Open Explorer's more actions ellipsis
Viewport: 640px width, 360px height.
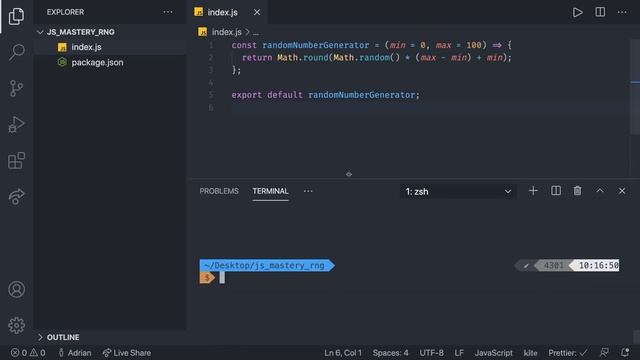pyautogui.click(x=168, y=12)
